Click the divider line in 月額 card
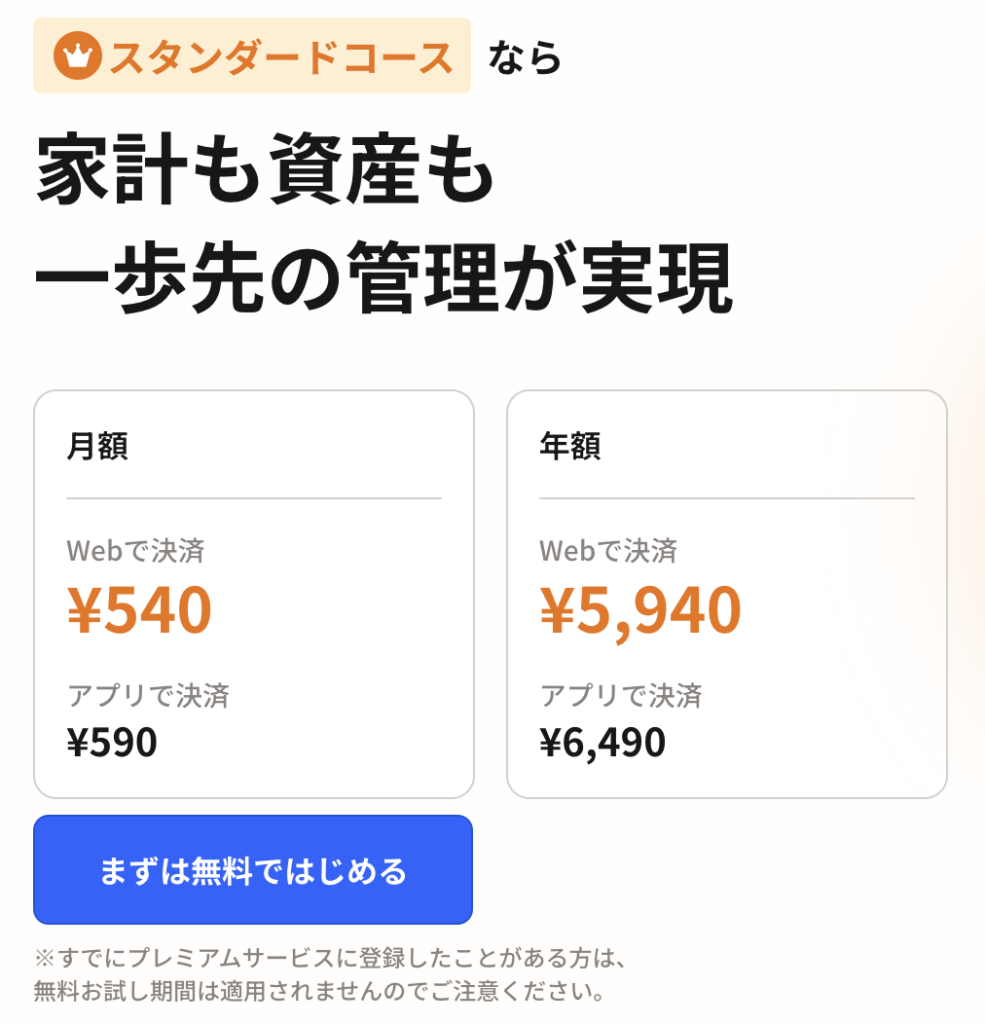Screen dimensions: 985x1024 pyautogui.click(x=254, y=498)
